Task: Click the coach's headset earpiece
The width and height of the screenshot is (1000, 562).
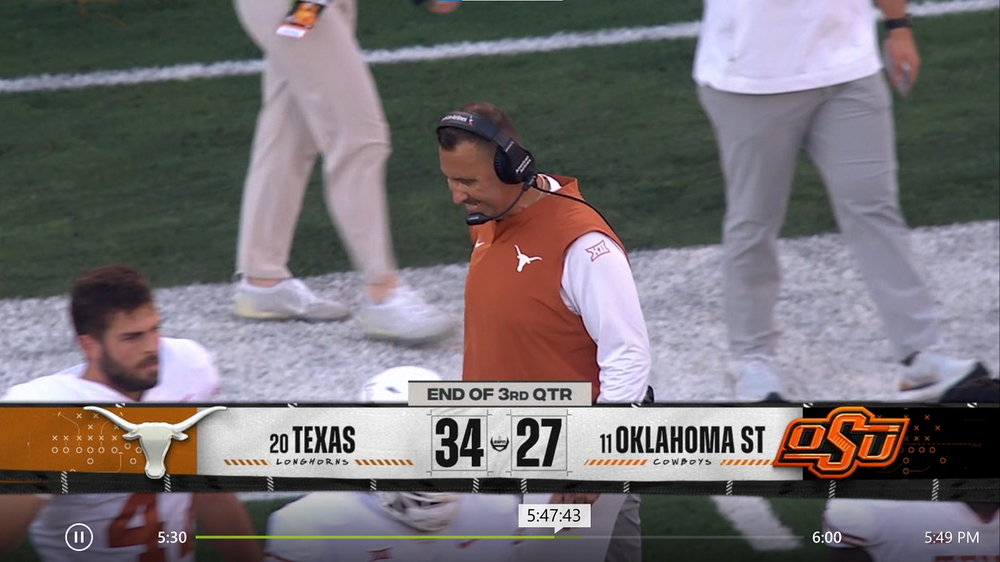Action: click(x=514, y=163)
